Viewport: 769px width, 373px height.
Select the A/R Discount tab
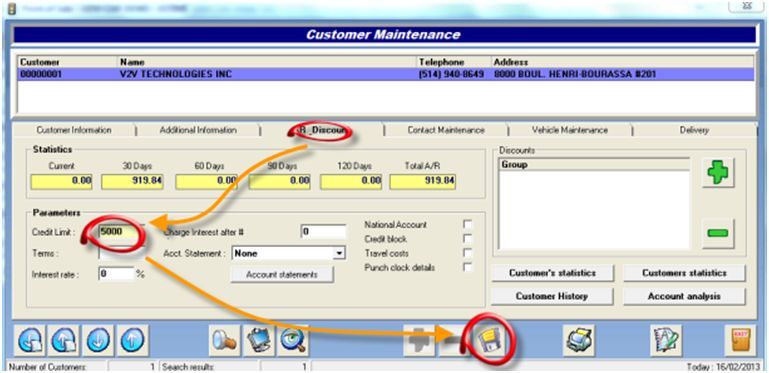pyautogui.click(x=321, y=130)
